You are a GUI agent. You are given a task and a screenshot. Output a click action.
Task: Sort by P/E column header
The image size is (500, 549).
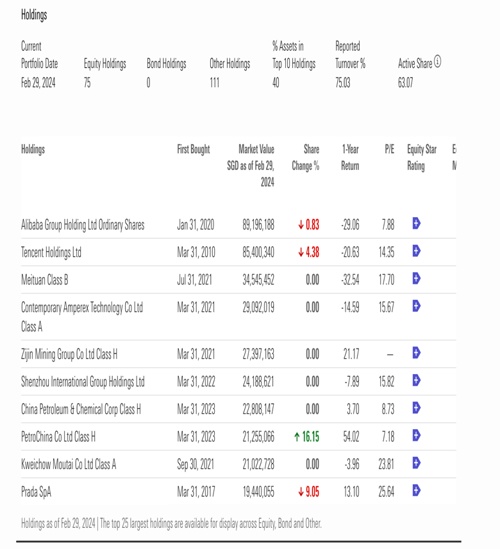tap(389, 150)
